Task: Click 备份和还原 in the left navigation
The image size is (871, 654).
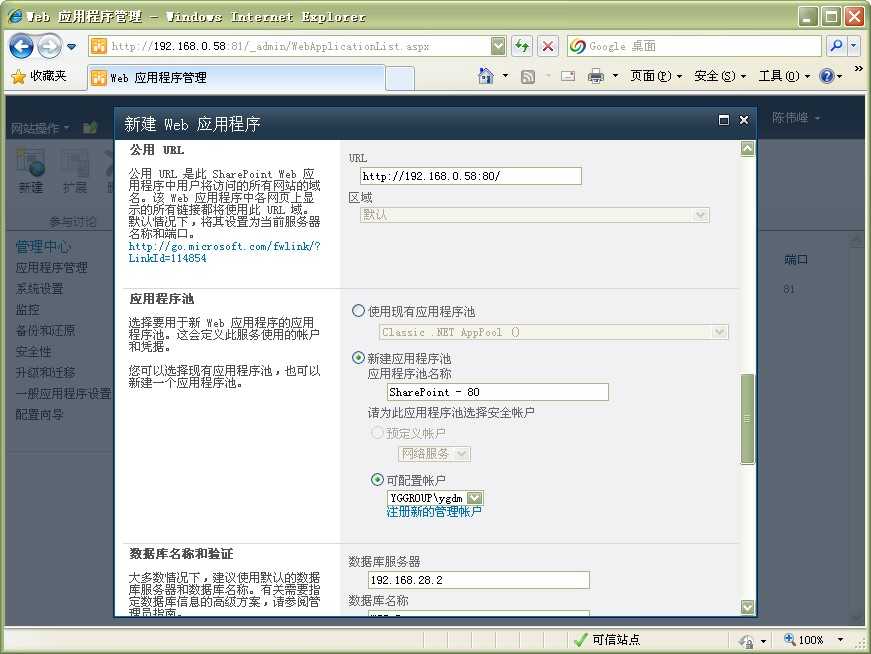Action: 46,331
